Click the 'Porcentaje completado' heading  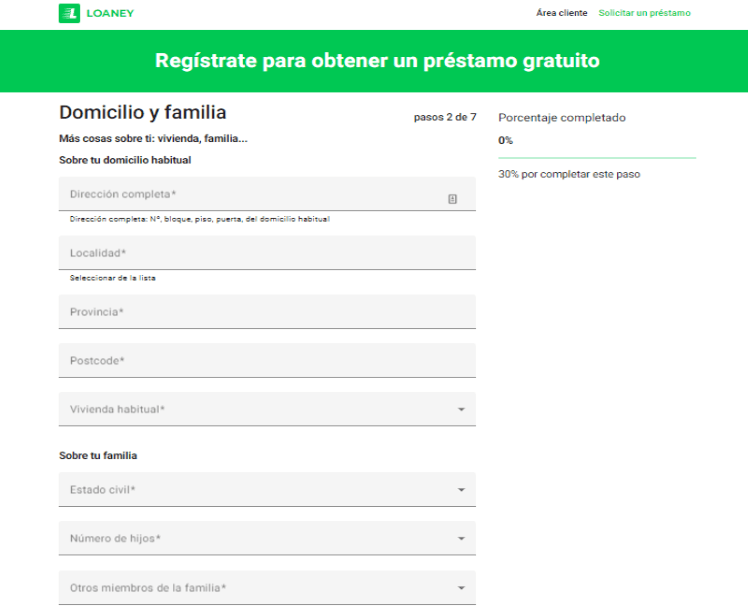point(562,118)
